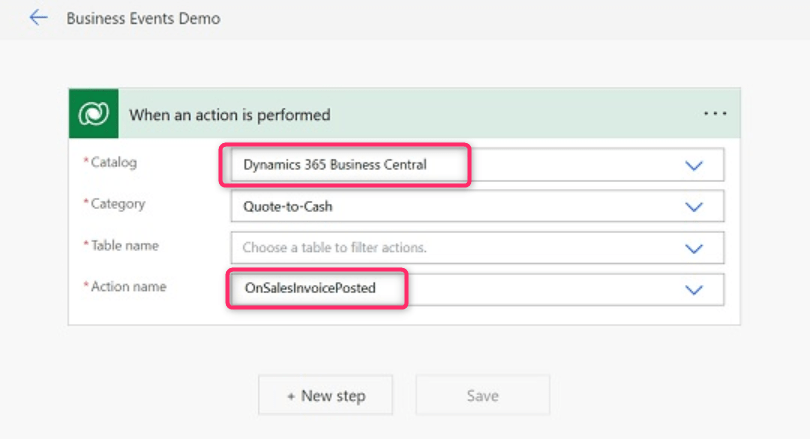The width and height of the screenshot is (810, 439).
Task: Click the OnSalesInvoicePosted action value
Action: tap(310, 288)
